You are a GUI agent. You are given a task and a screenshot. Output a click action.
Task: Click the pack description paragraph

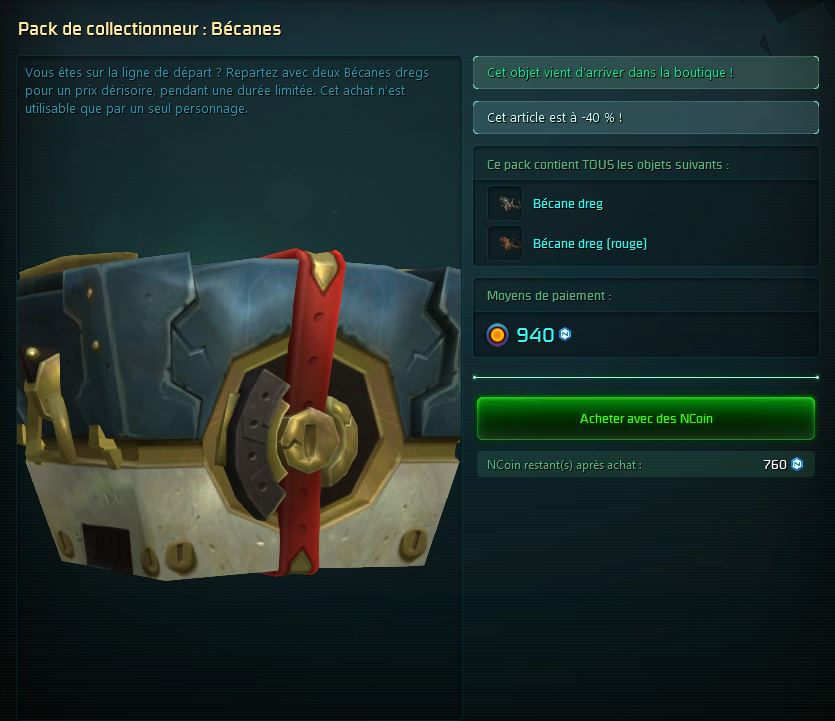click(227, 91)
